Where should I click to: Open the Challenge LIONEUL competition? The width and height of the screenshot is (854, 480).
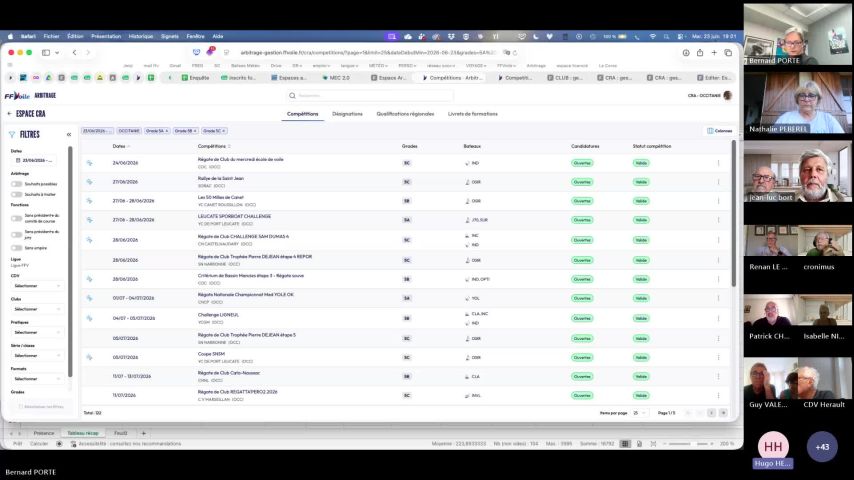tap(218, 314)
